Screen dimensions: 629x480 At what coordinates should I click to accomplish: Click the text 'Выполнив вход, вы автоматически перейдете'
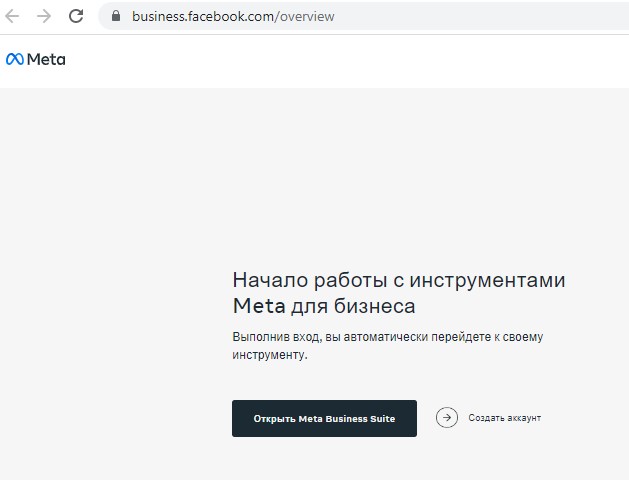360,337
